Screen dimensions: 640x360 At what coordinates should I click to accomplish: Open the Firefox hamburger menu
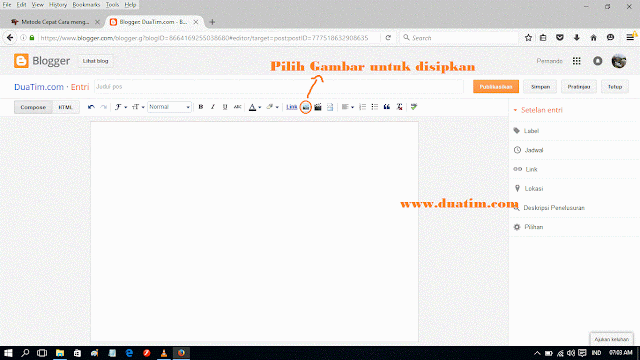(630, 38)
